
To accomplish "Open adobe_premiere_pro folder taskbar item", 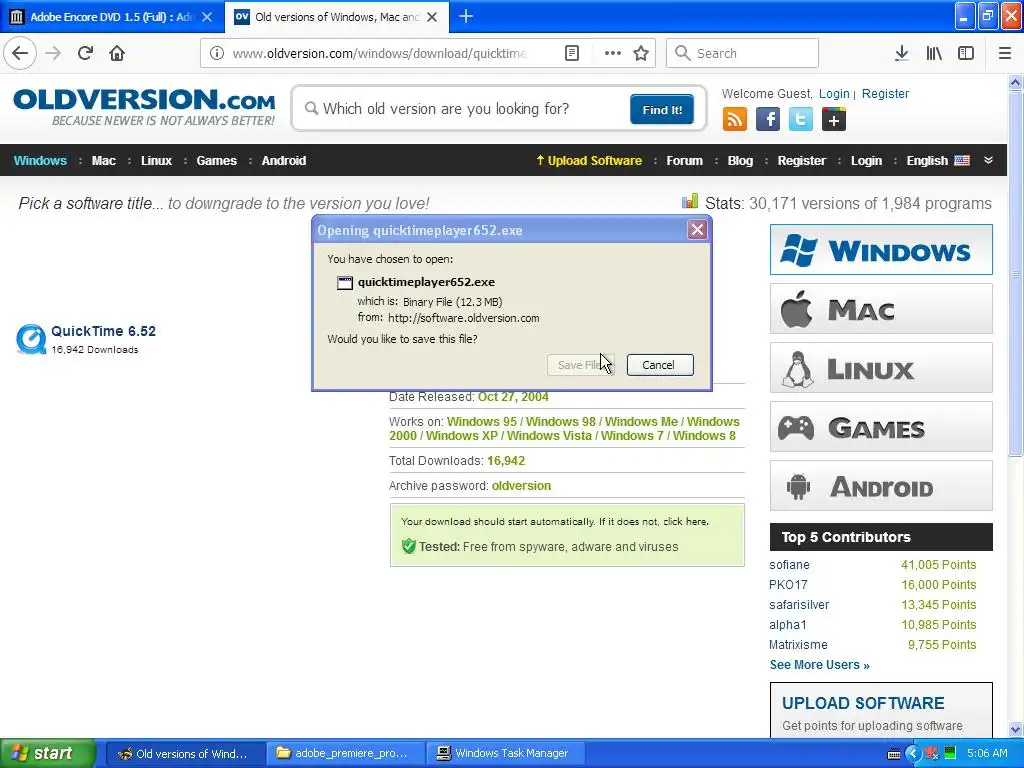I will [345, 753].
